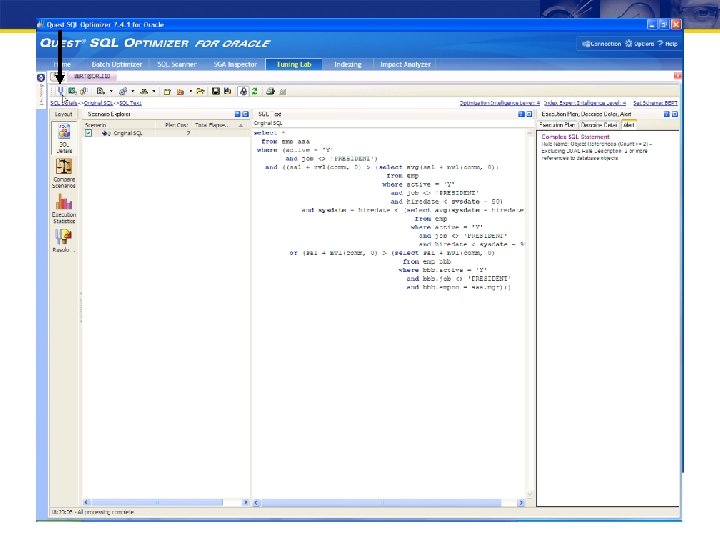Image resolution: width=720 pixels, height=540 pixels.
Task: Open Execution Statistics layout in sidebar
Action: pyautogui.click(x=64, y=208)
